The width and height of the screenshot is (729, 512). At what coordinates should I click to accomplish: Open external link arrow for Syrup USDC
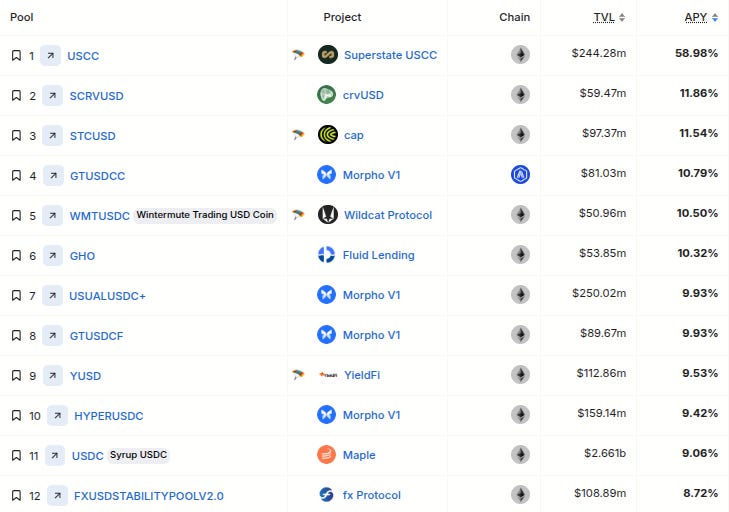point(55,456)
